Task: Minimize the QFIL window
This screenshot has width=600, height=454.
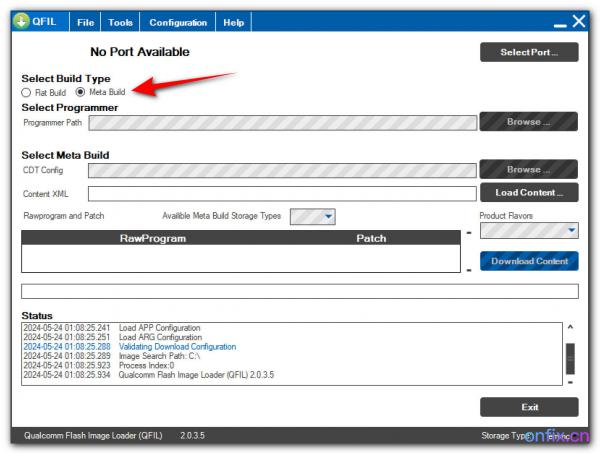Action: point(560,24)
